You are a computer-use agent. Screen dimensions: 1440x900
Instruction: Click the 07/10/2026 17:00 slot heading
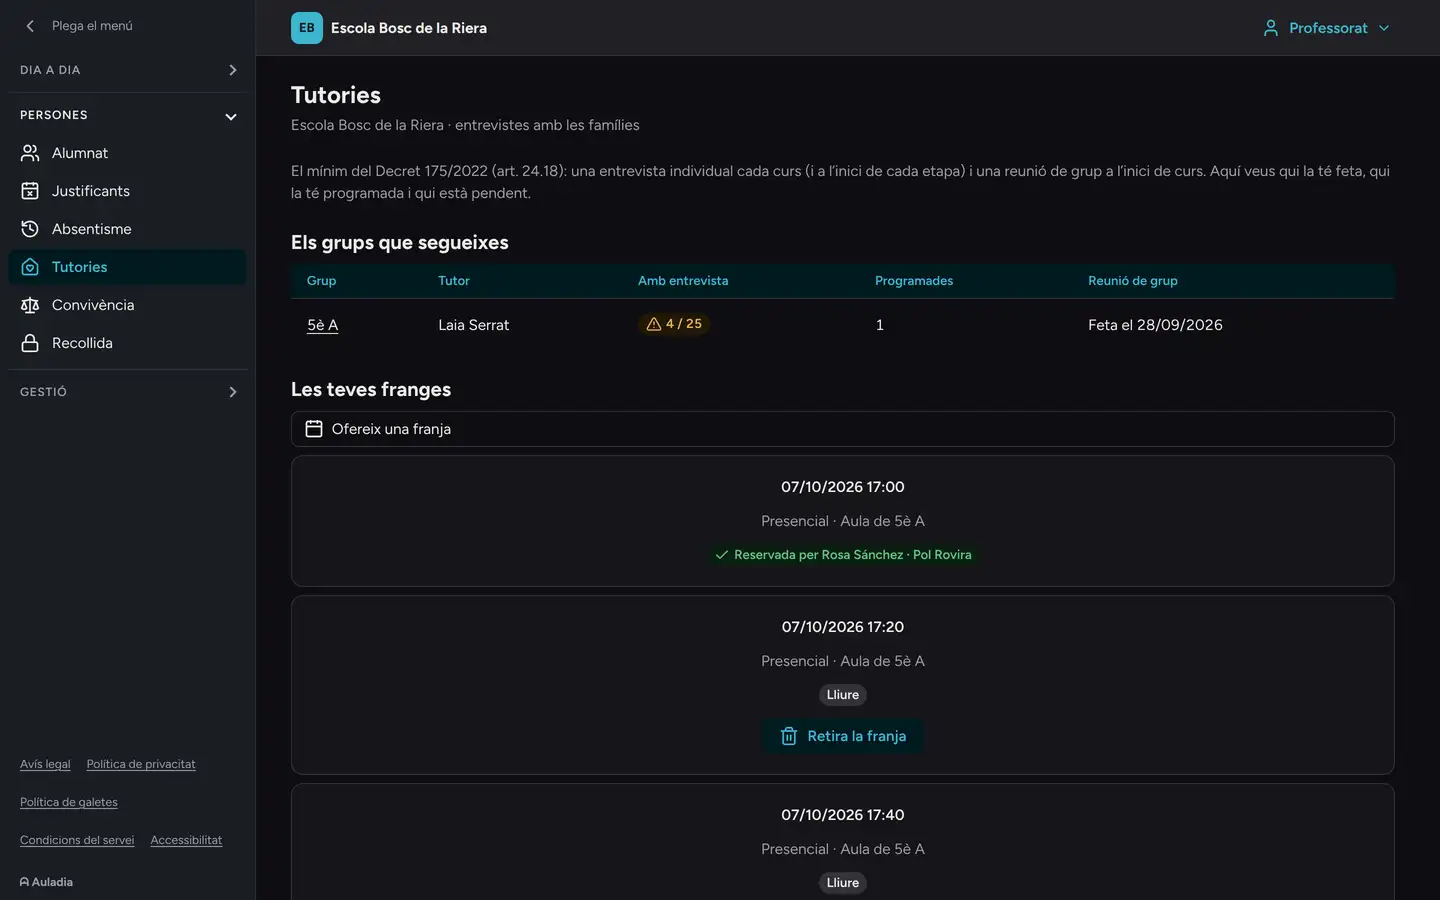pyautogui.click(x=843, y=487)
